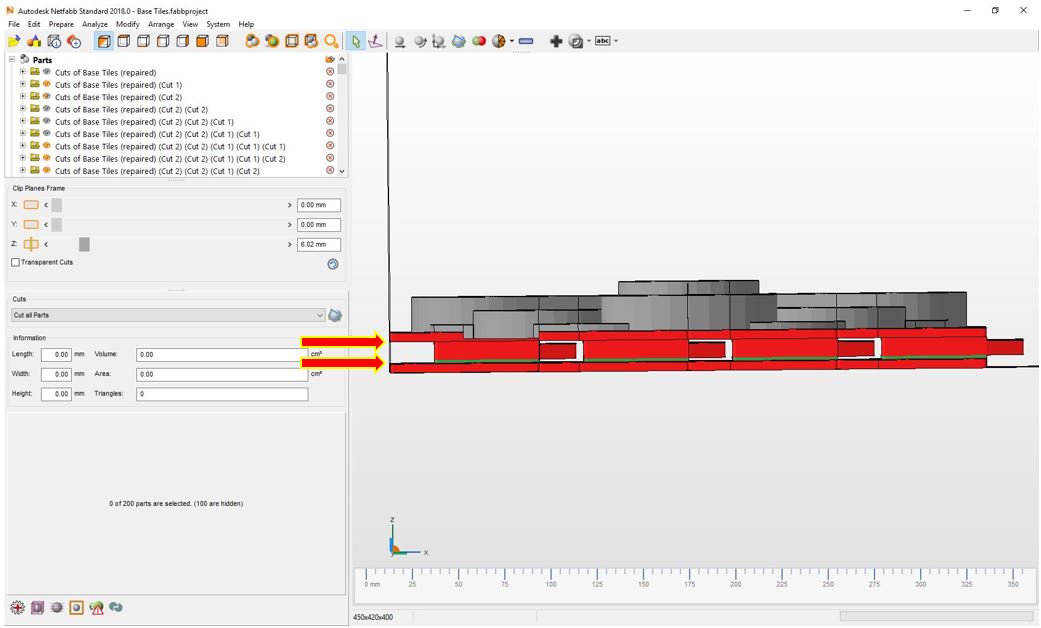Click the refresh arrows icon at bottom left
1041x628 pixels.
[116, 607]
